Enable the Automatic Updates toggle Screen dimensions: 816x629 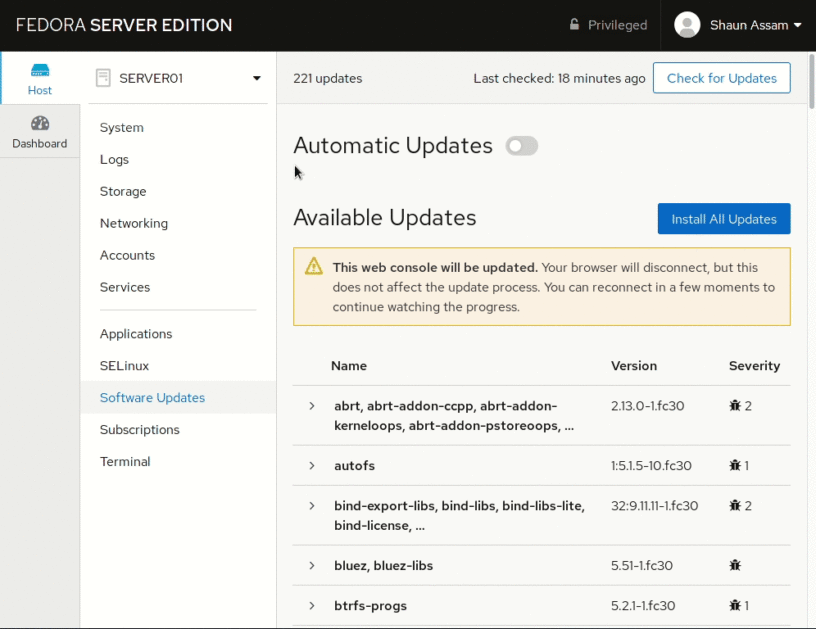521,146
